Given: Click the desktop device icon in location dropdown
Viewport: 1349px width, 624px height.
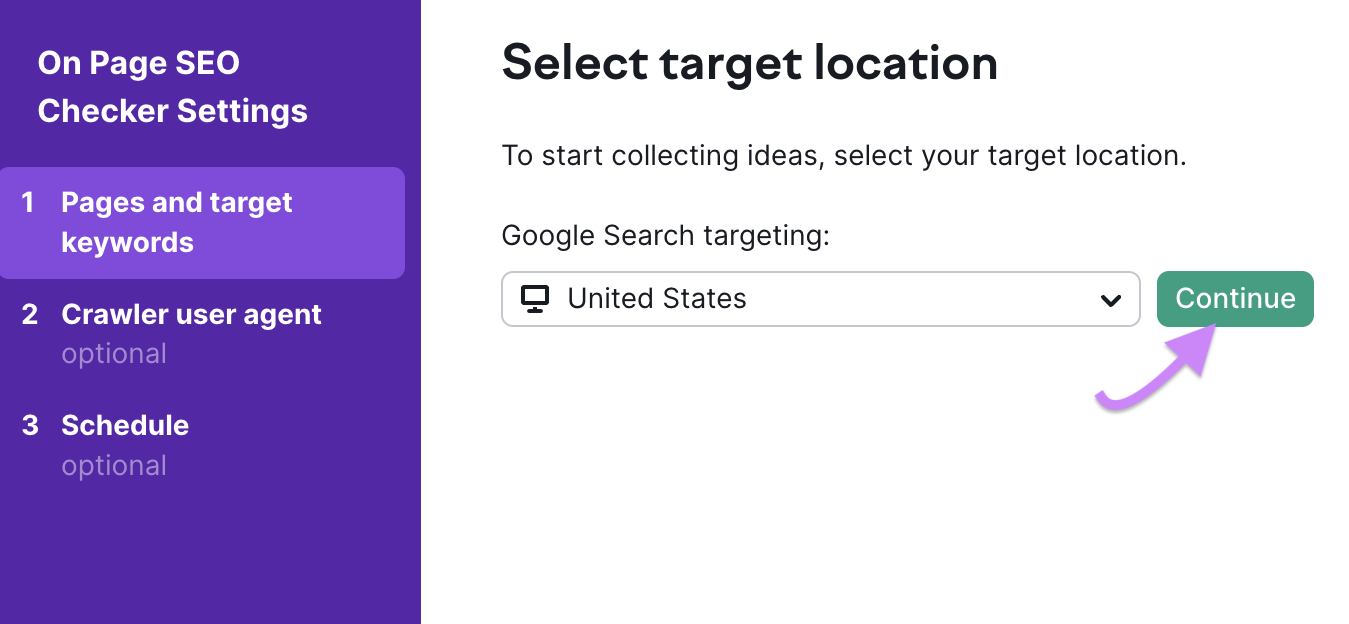Looking at the screenshot, I should pos(535,298).
